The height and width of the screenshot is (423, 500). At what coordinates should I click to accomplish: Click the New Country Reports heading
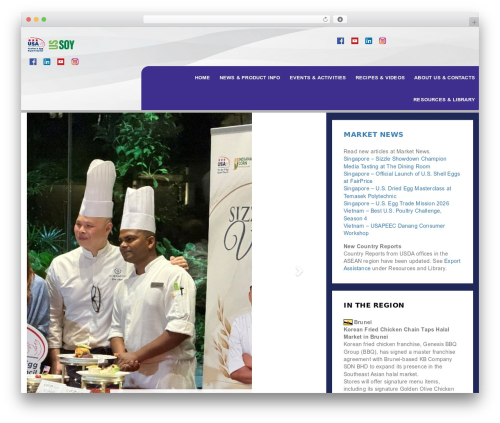pyautogui.click(x=372, y=246)
